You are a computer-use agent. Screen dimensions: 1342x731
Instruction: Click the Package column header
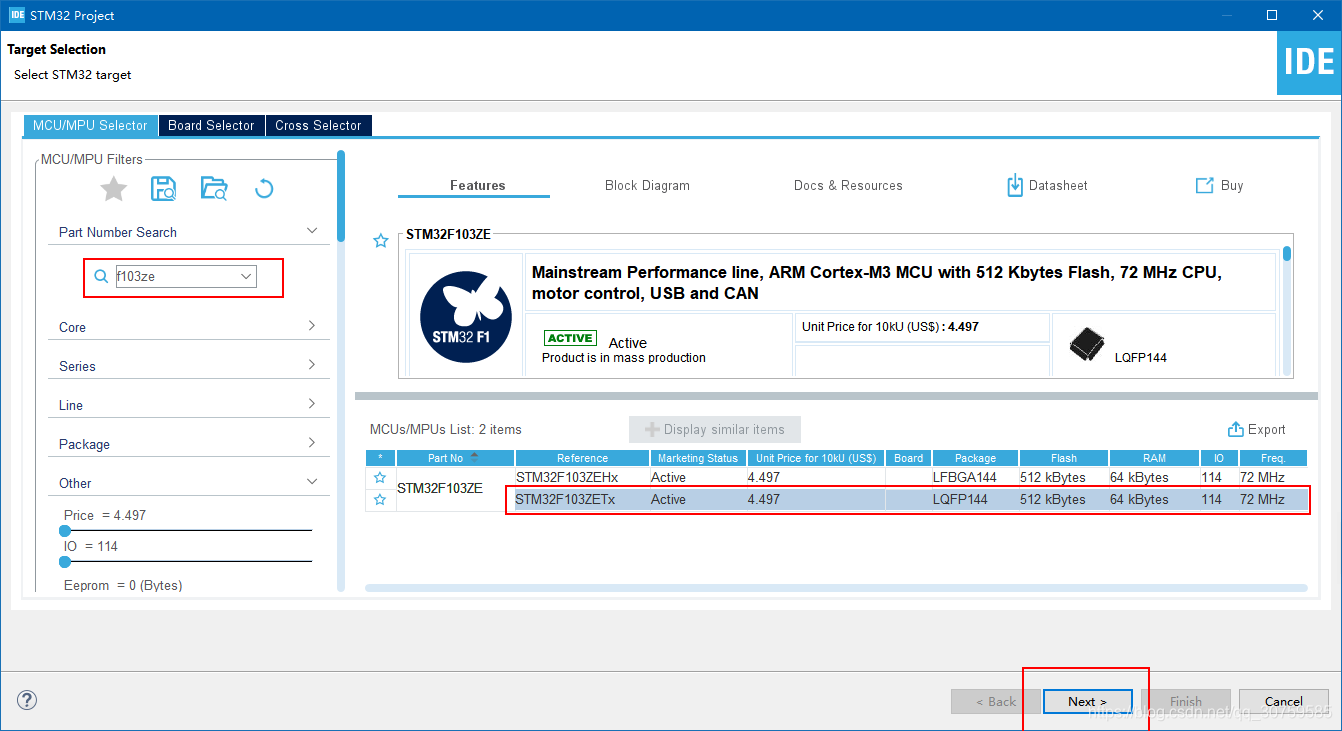point(975,458)
